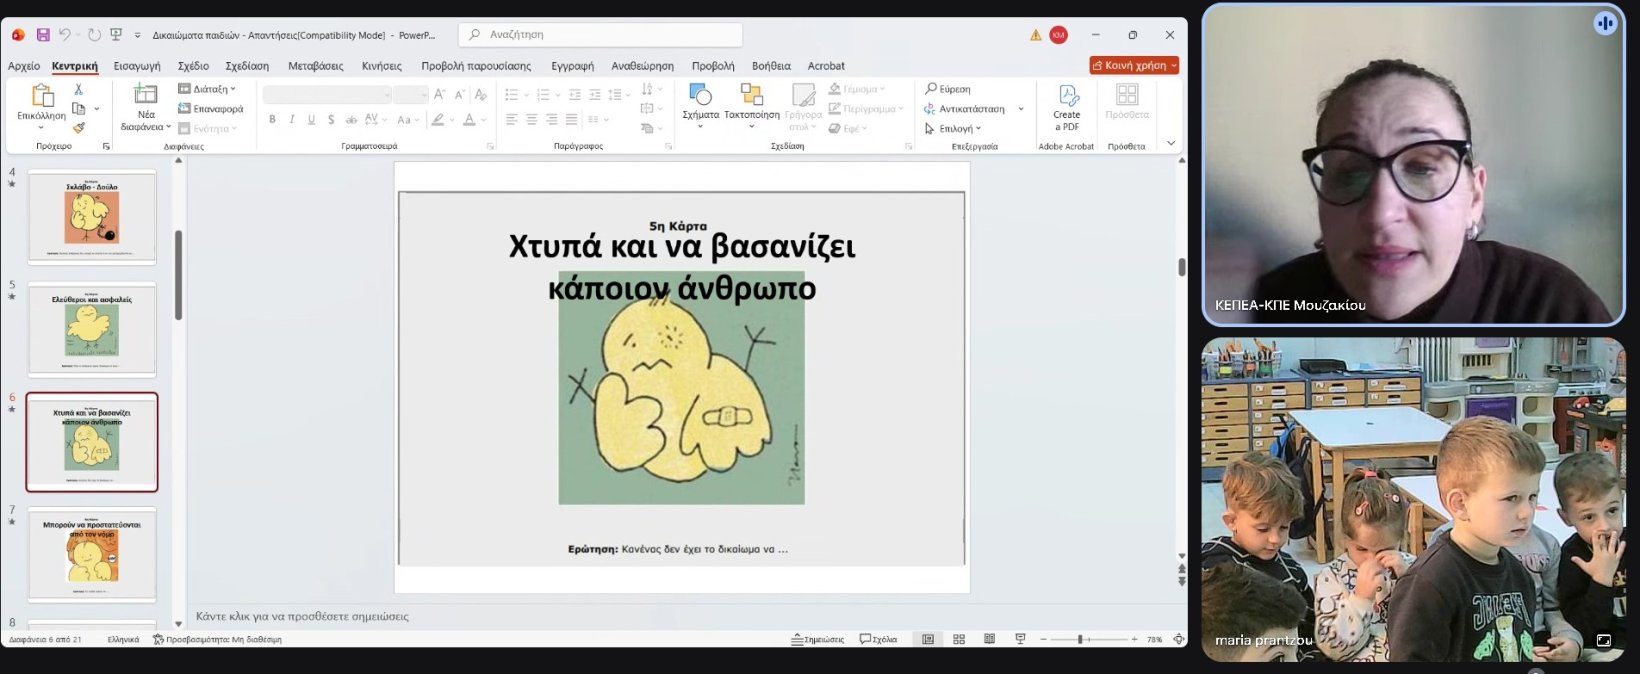Toggle the Σχόλια comments pane
1640x674 pixels.
coord(878,639)
